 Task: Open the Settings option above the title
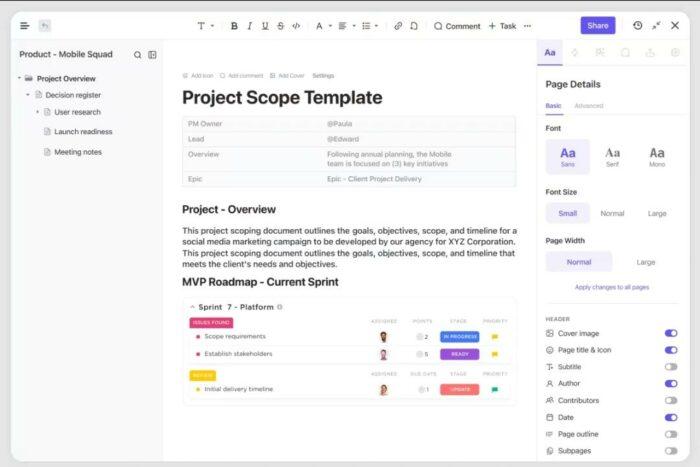323,75
